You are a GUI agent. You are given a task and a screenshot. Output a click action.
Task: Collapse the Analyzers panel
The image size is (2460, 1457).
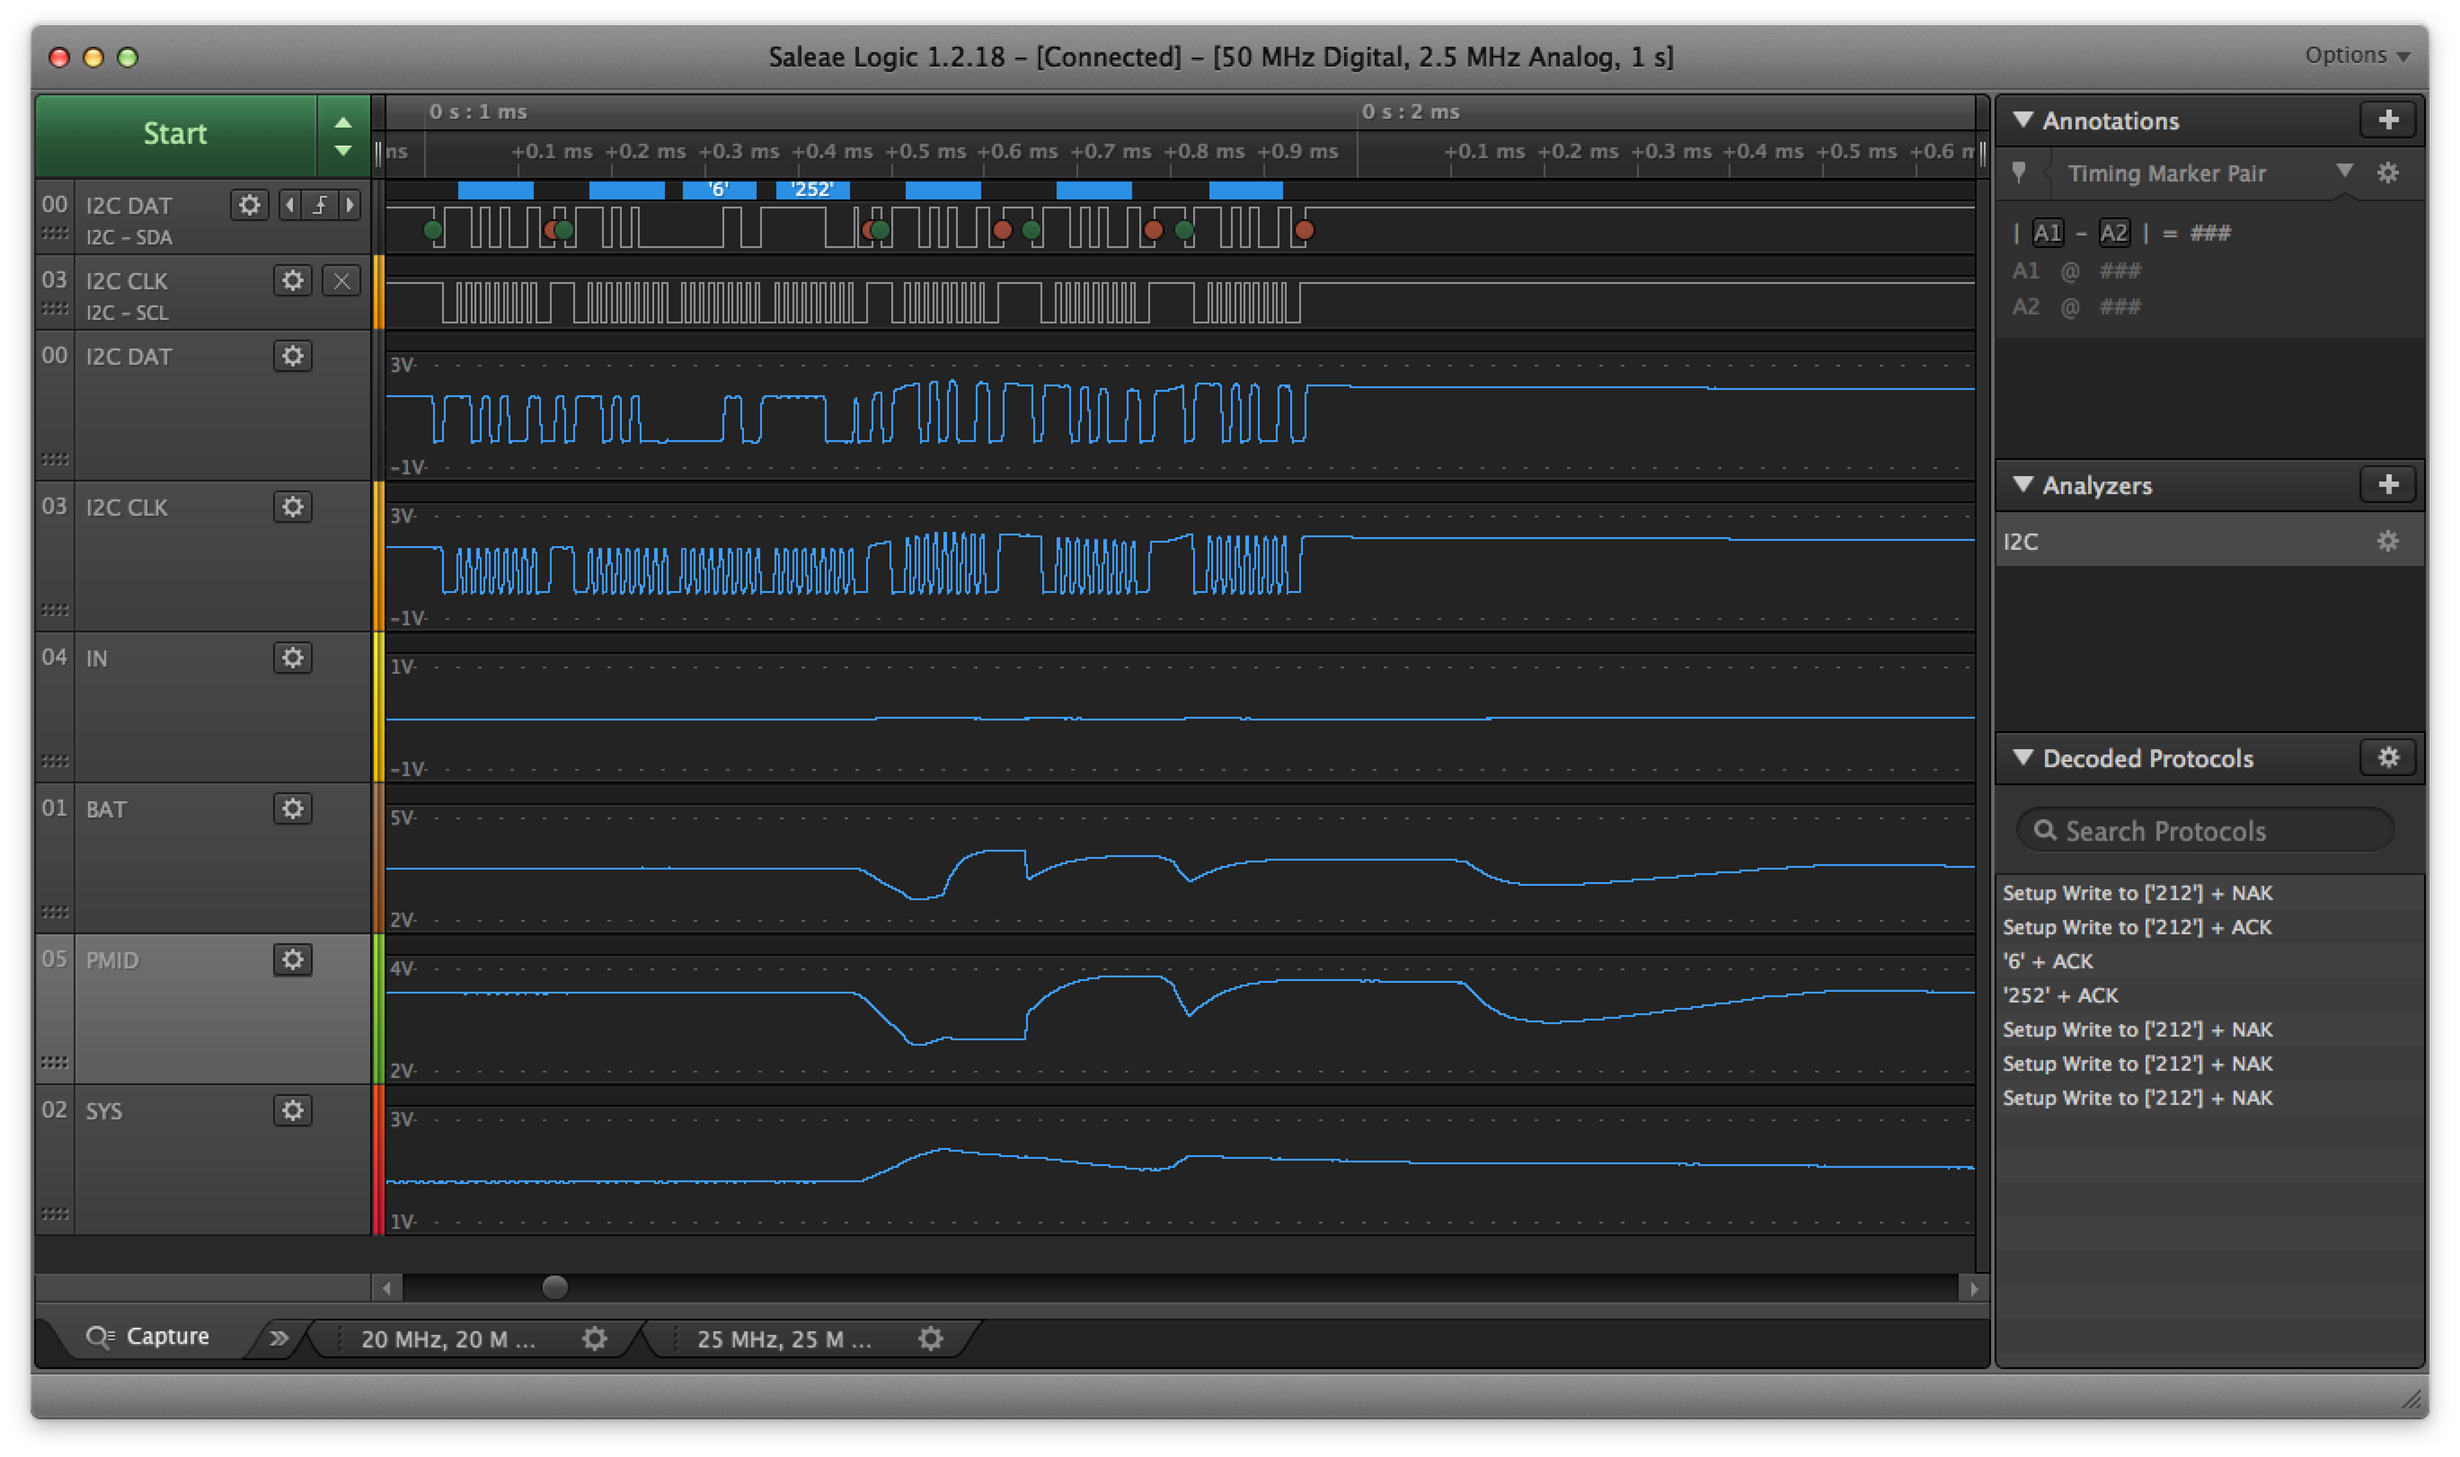tap(2023, 485)
